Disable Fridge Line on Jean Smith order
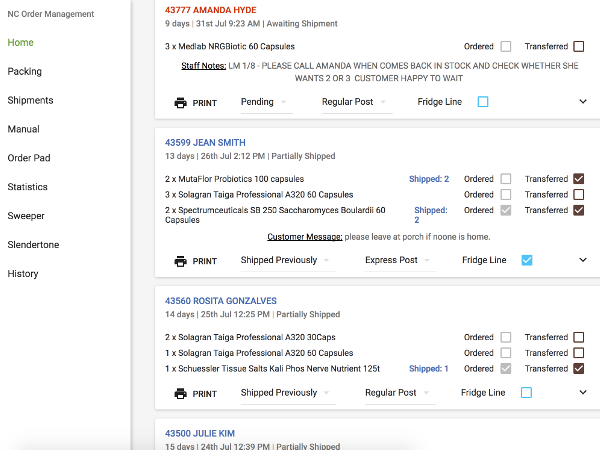 [527, 260]
